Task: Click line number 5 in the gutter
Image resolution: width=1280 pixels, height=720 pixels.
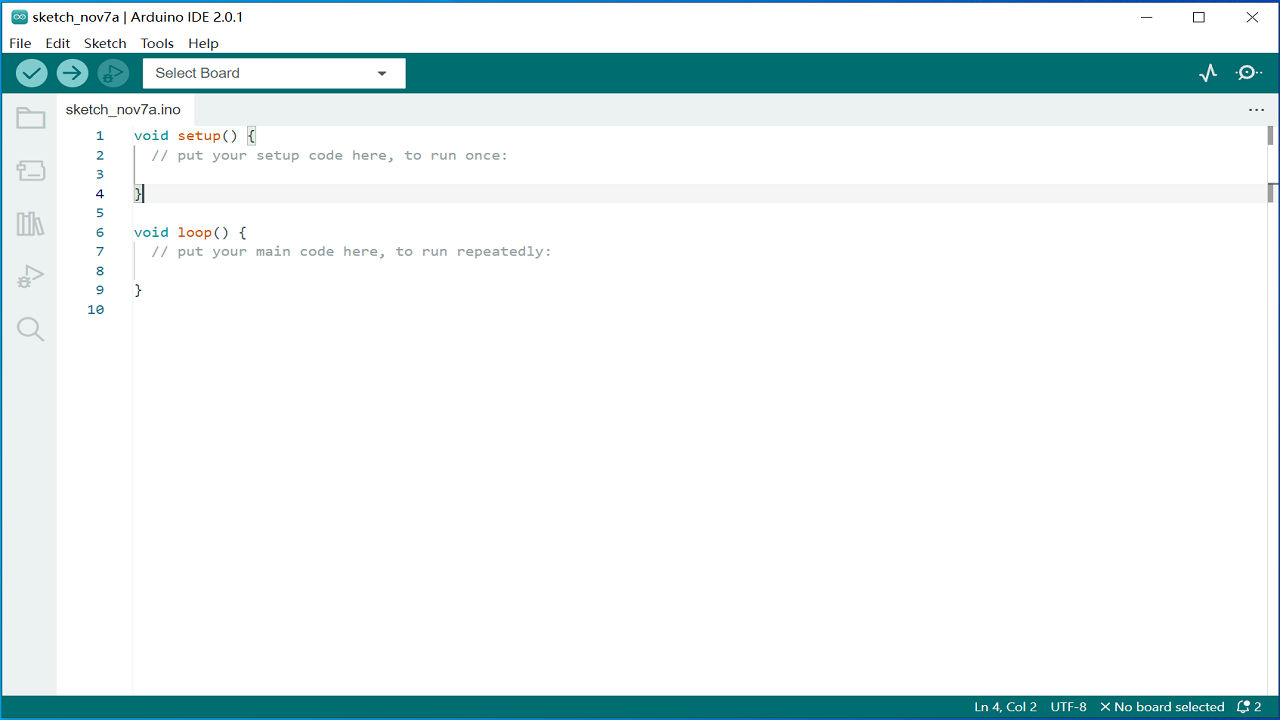Action: 99,213
